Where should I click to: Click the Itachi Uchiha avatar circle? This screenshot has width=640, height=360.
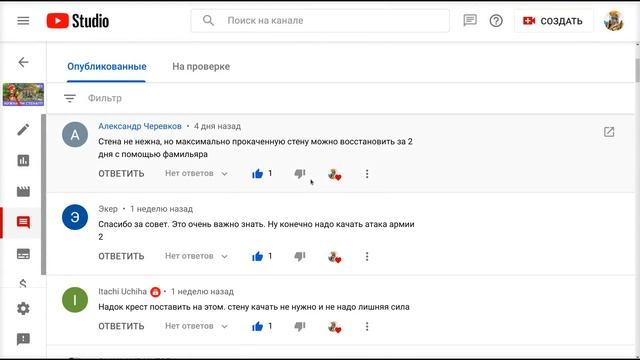click(75, 300)
